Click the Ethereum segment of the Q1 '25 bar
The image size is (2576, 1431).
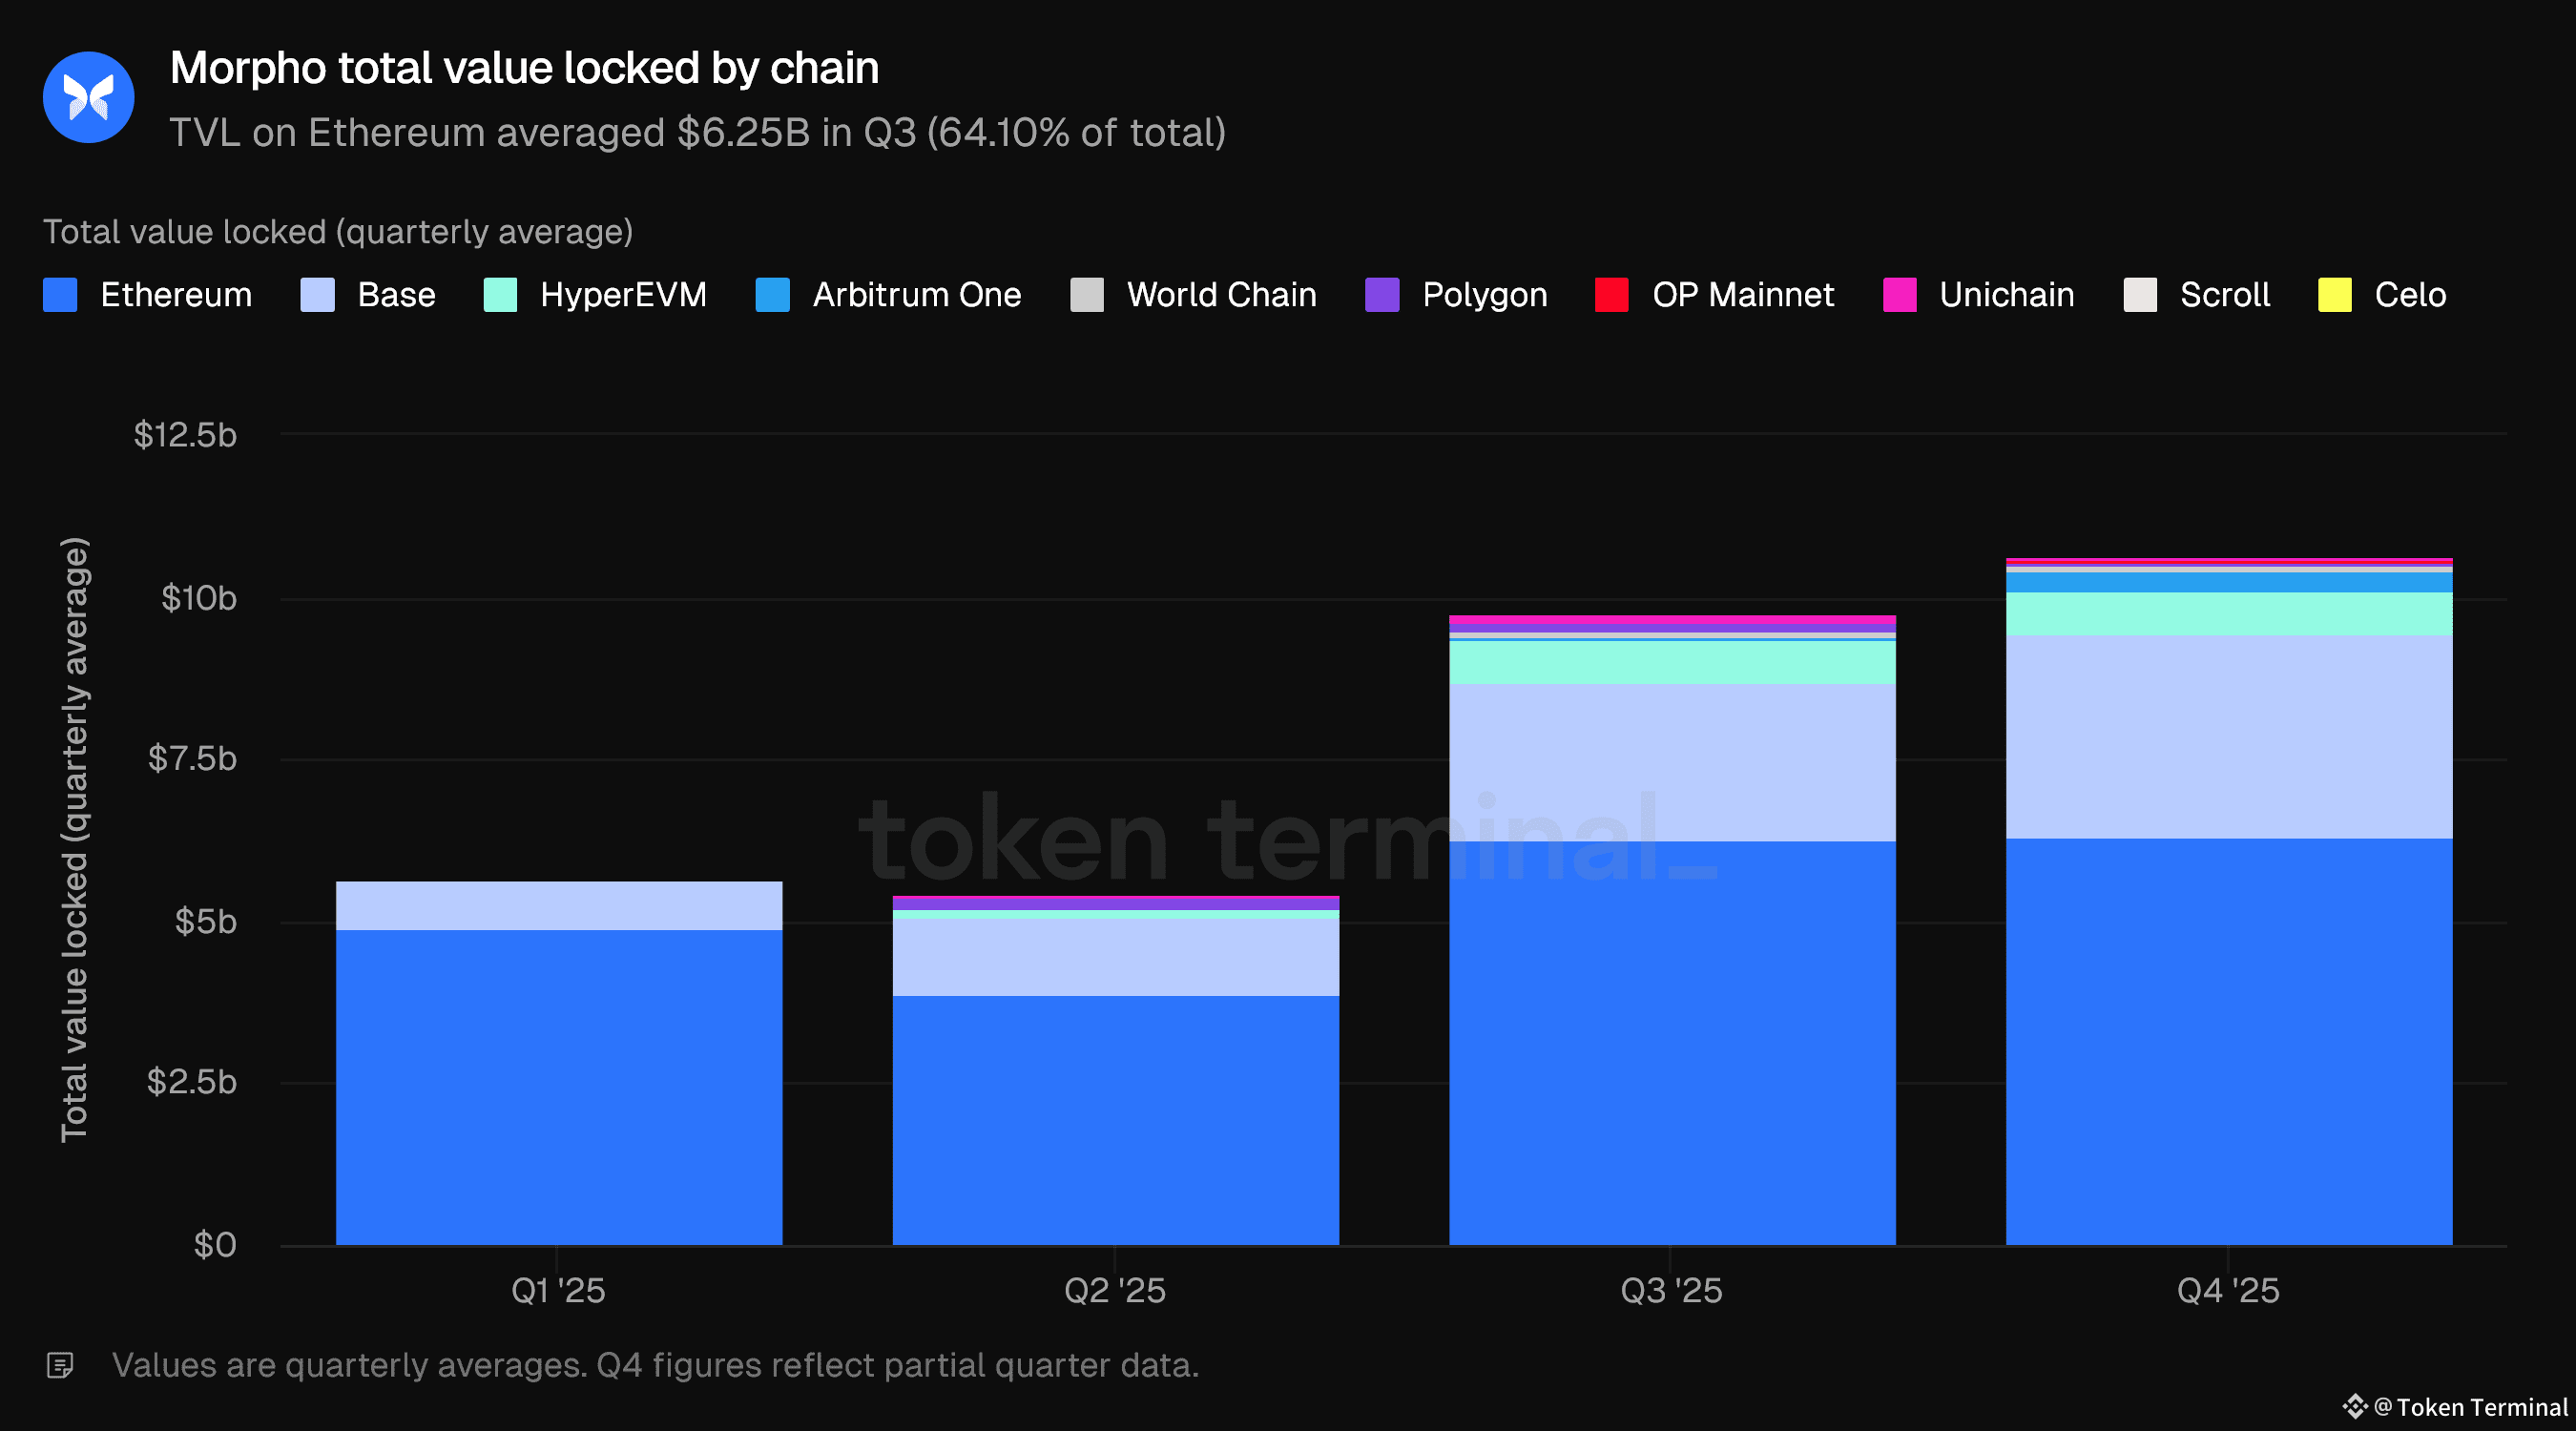(x=559, y=1087)
